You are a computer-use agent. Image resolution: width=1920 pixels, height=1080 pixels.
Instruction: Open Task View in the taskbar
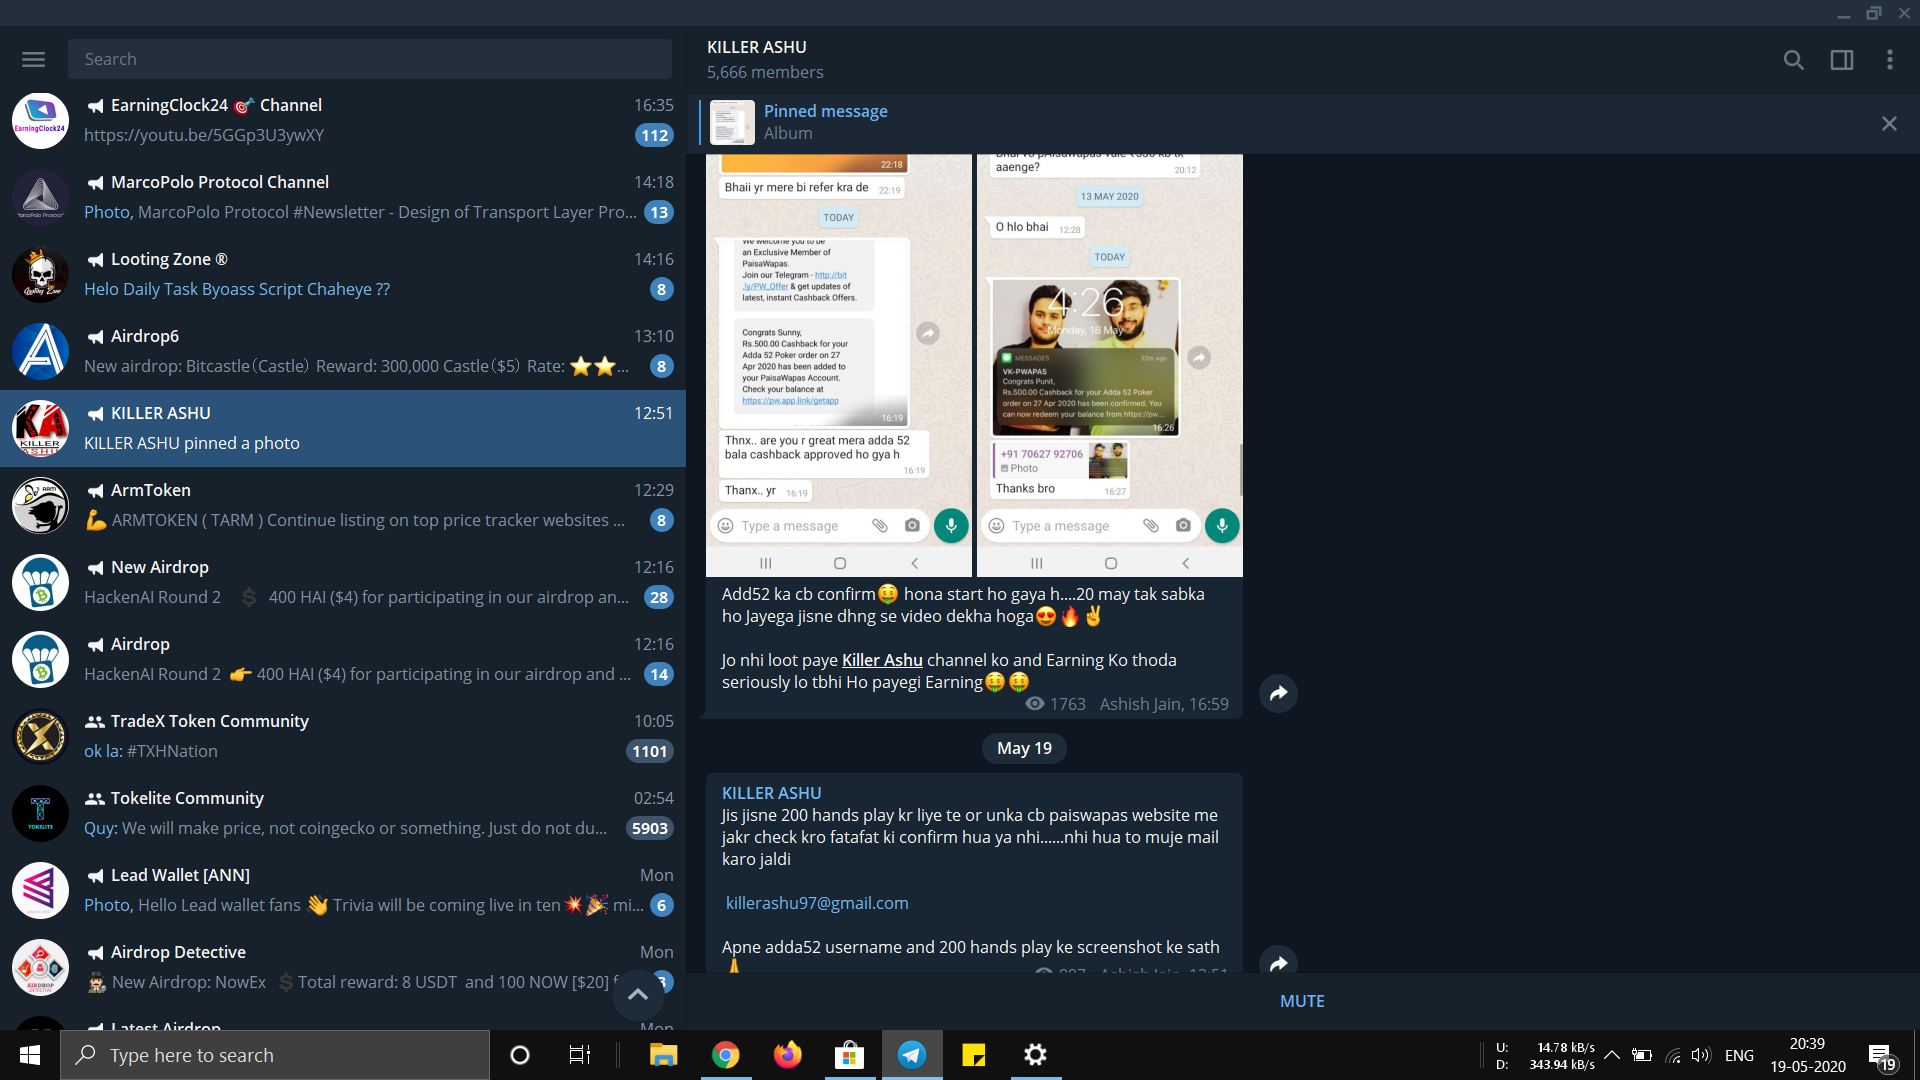click(579, 1055)
